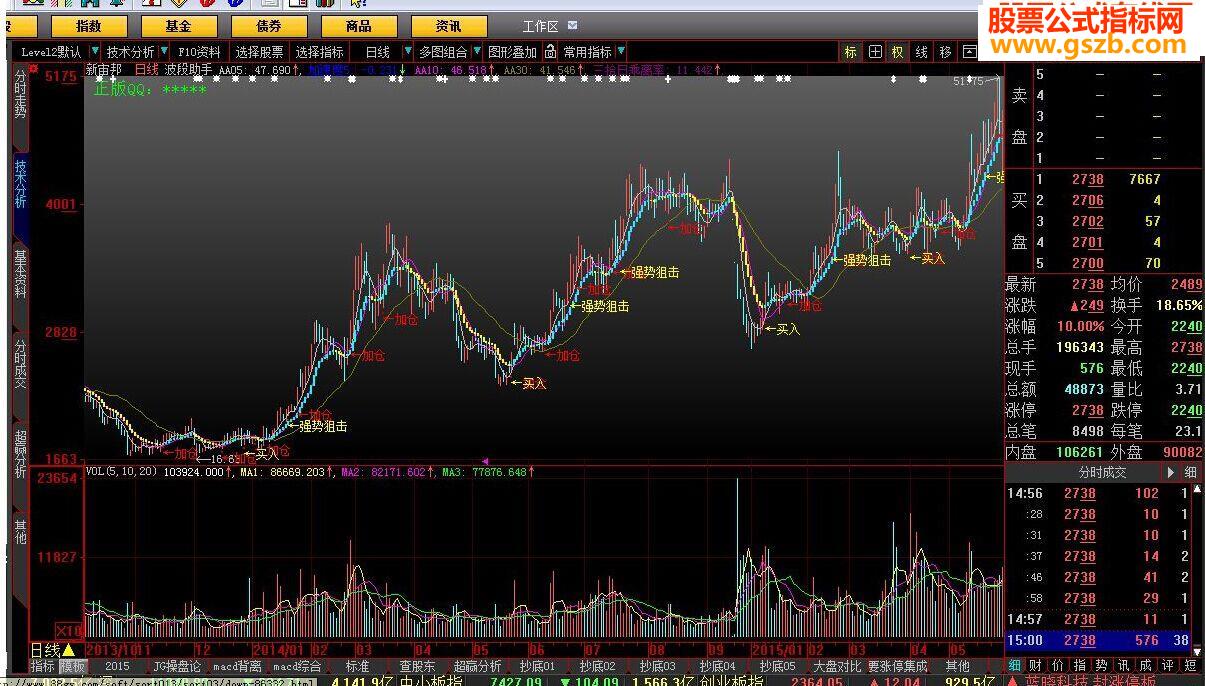Click the lock icon next to 图形叠加

pyautogui.click(x=551, y=52)
